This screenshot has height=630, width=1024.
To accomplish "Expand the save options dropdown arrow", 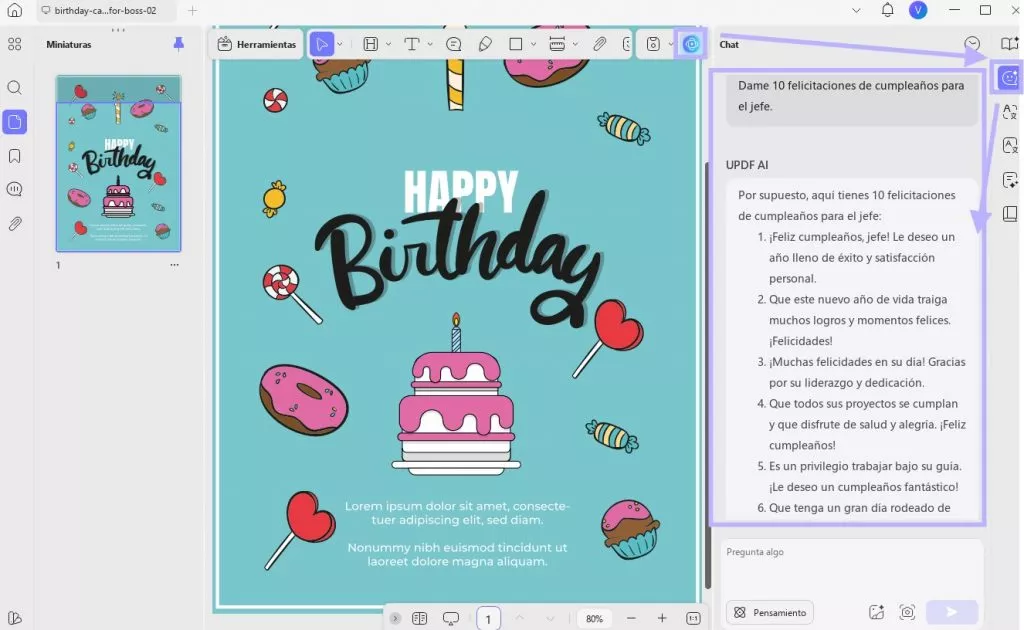I will (x=671, y=44).
